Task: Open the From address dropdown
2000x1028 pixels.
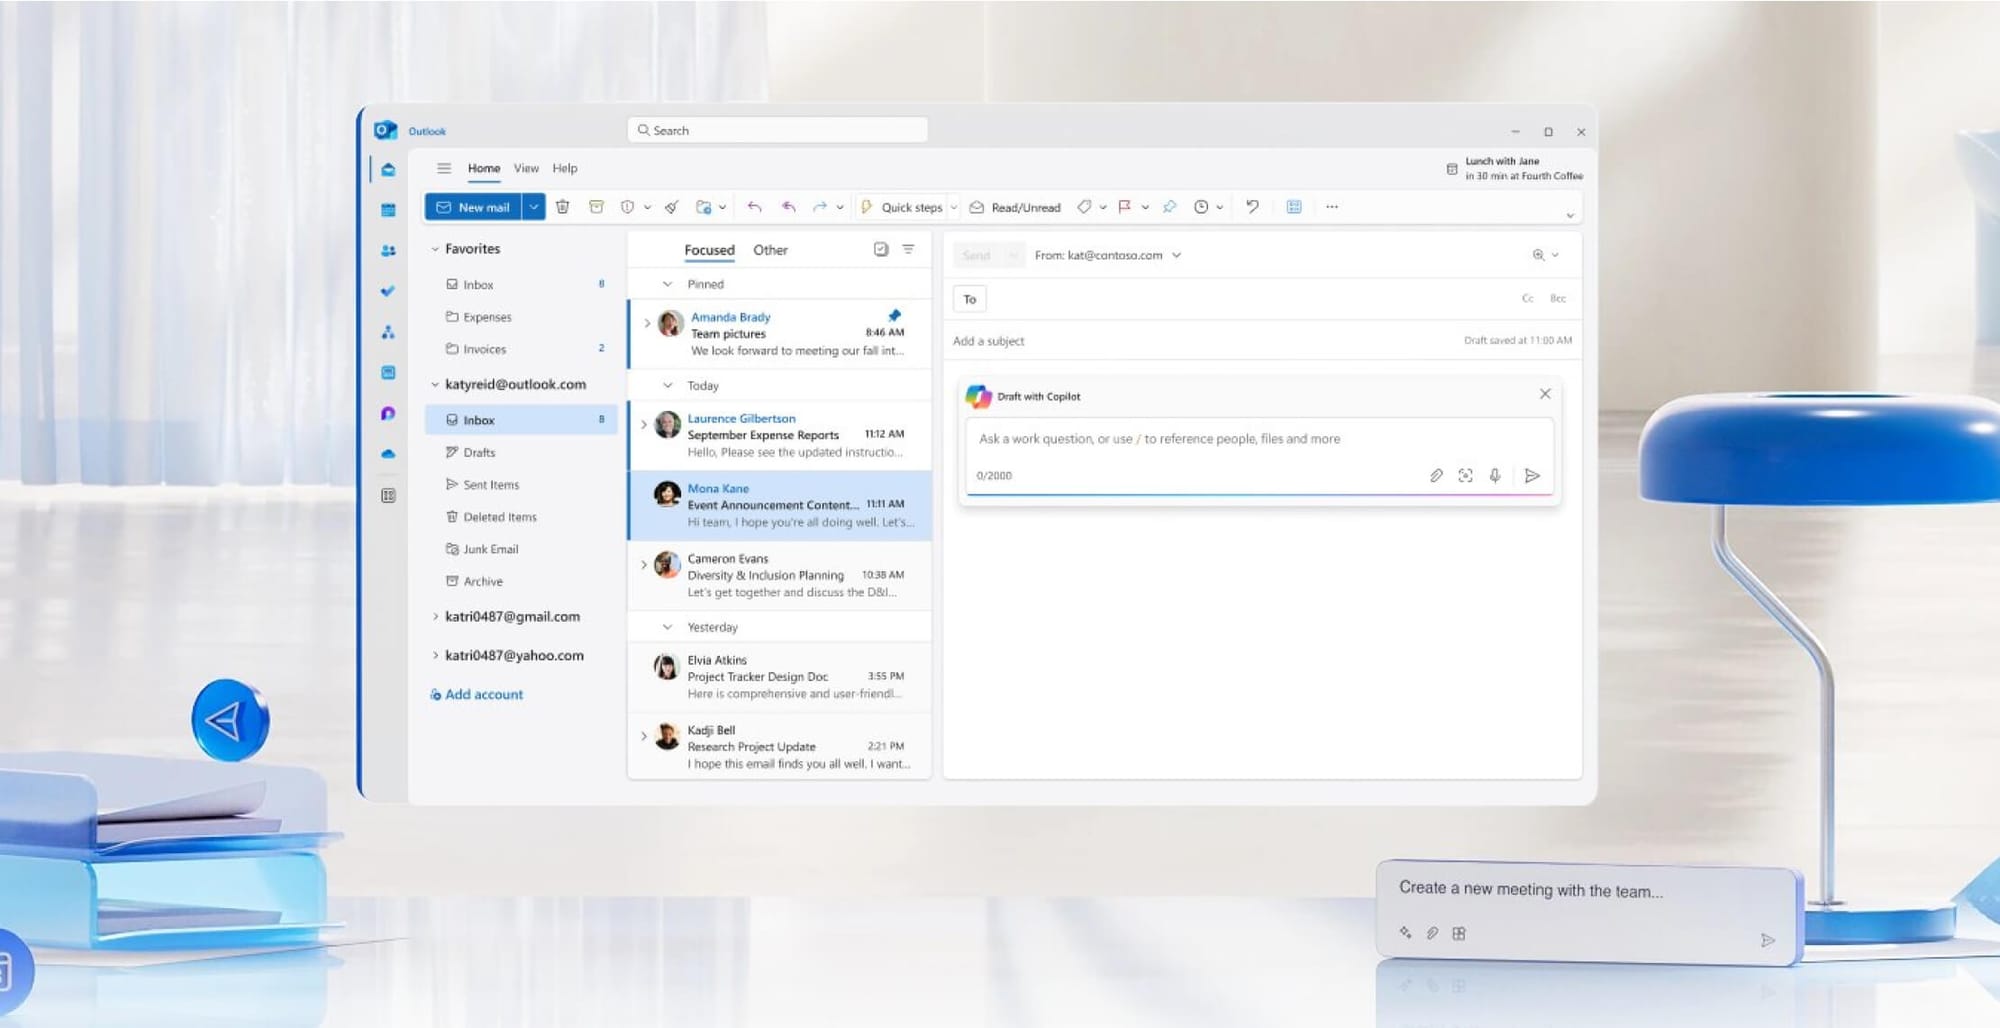Action: pos(1178,255)
